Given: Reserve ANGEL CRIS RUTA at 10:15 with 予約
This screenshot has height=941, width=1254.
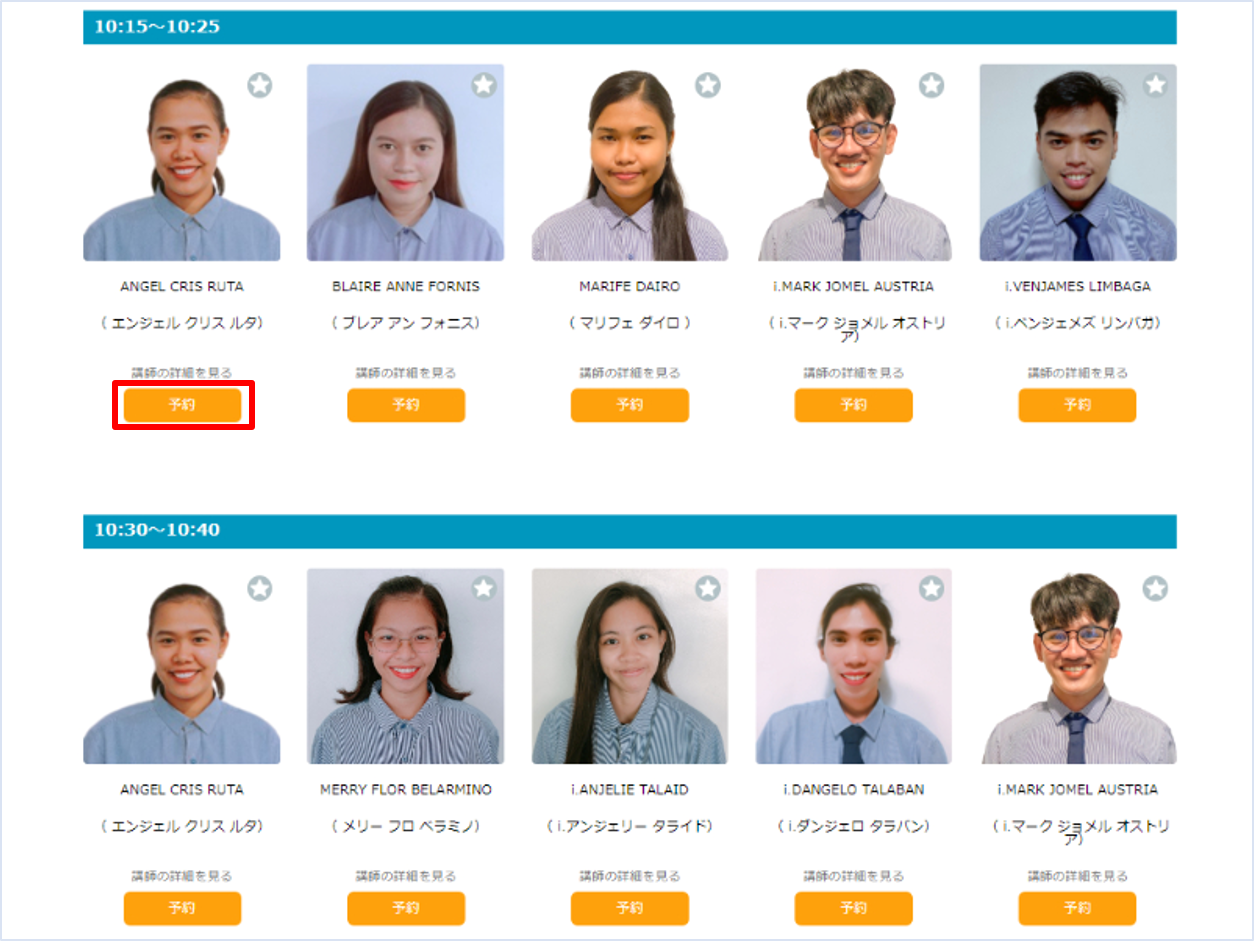Looking at the screenshot, I should click(x=183, y=405).
